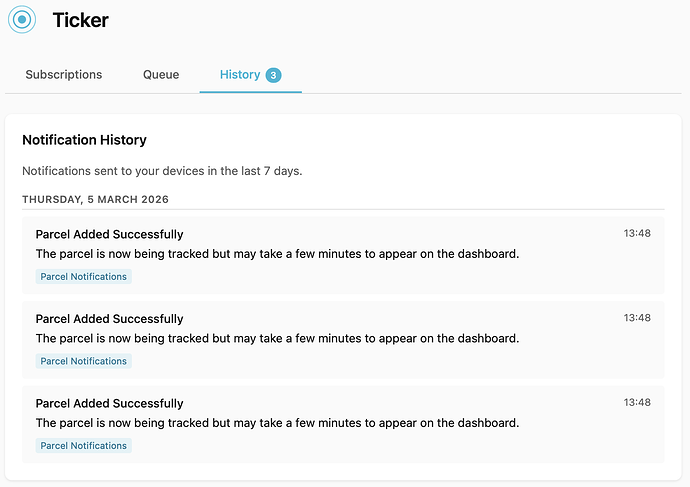Open the second Parcel Added Successfully title
Screen dimensions: 690x487
pos(109,319)
